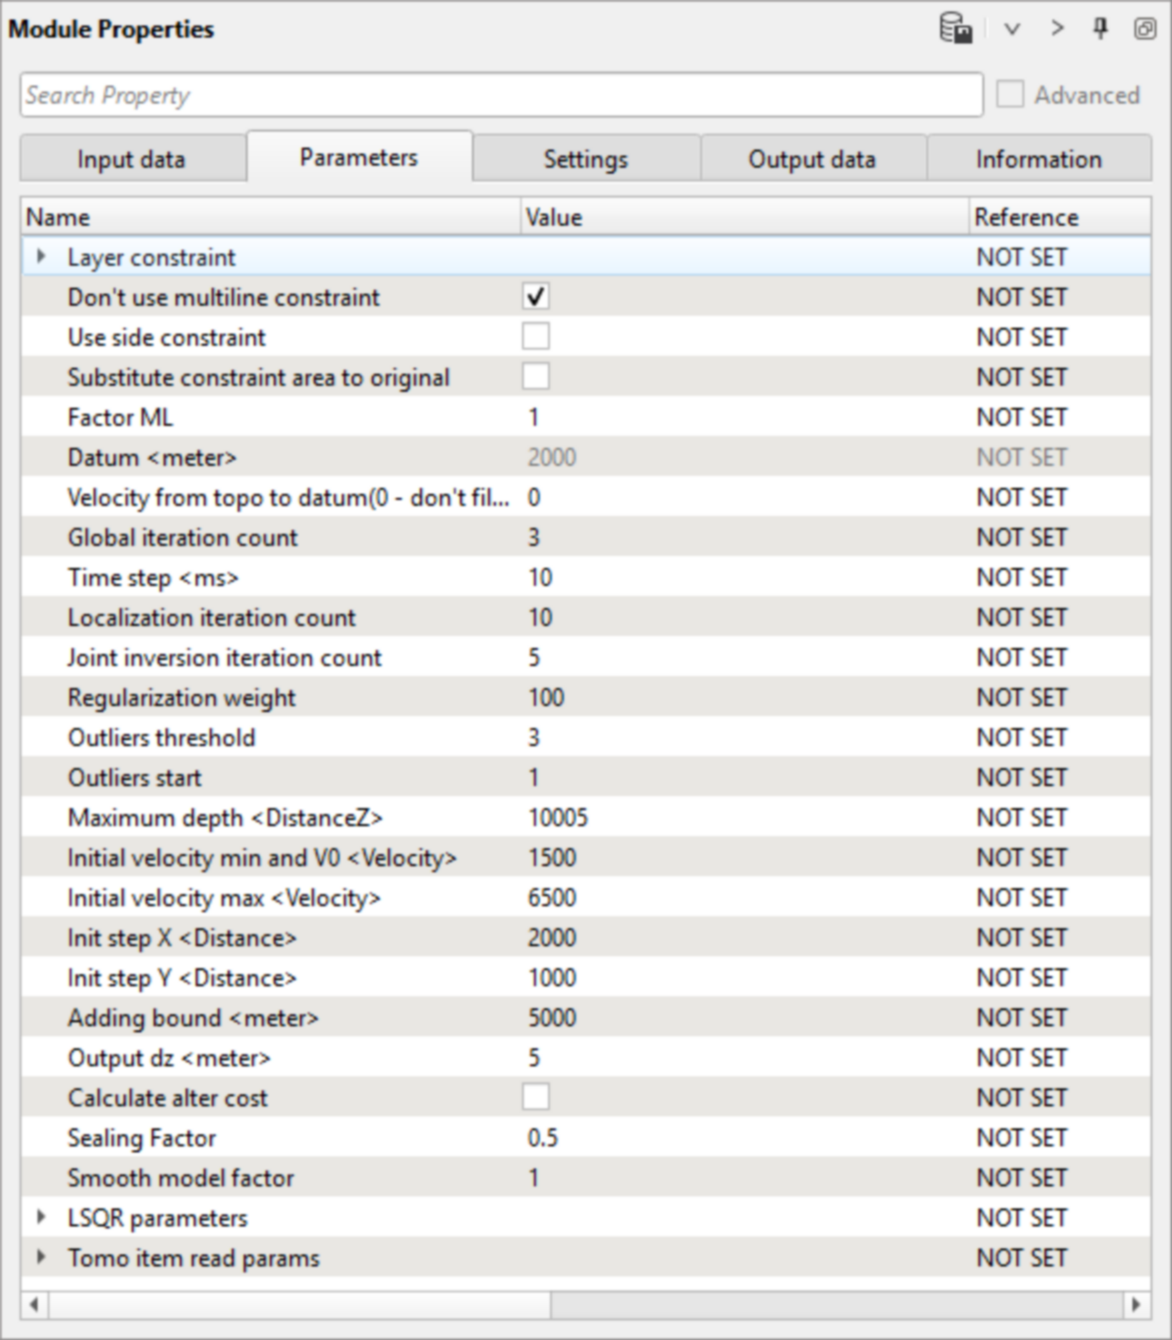Toggle the Advanced checkbox
Image resolution: width=1172 pixels, height=1340 pixels.
coord(1010,95)
